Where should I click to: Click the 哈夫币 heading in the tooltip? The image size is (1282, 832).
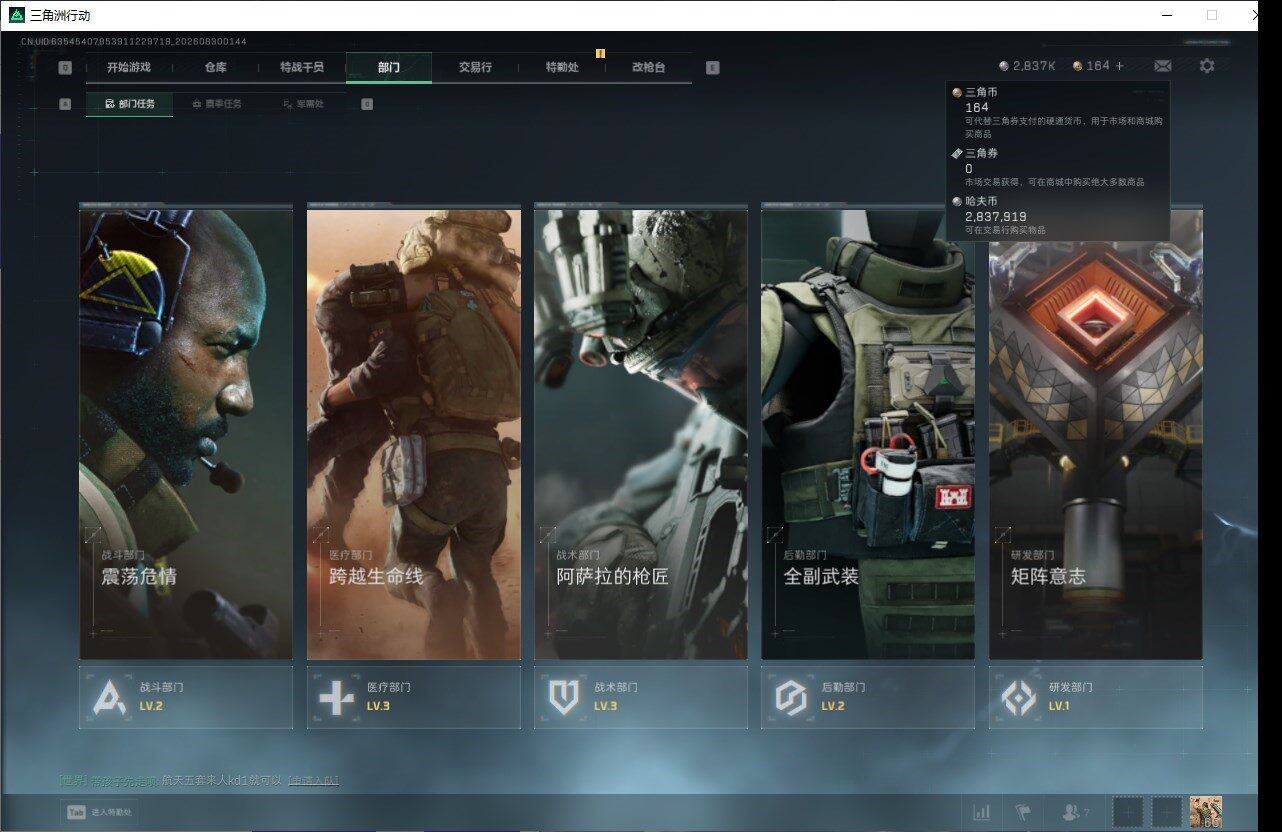(x=982, y=201)
